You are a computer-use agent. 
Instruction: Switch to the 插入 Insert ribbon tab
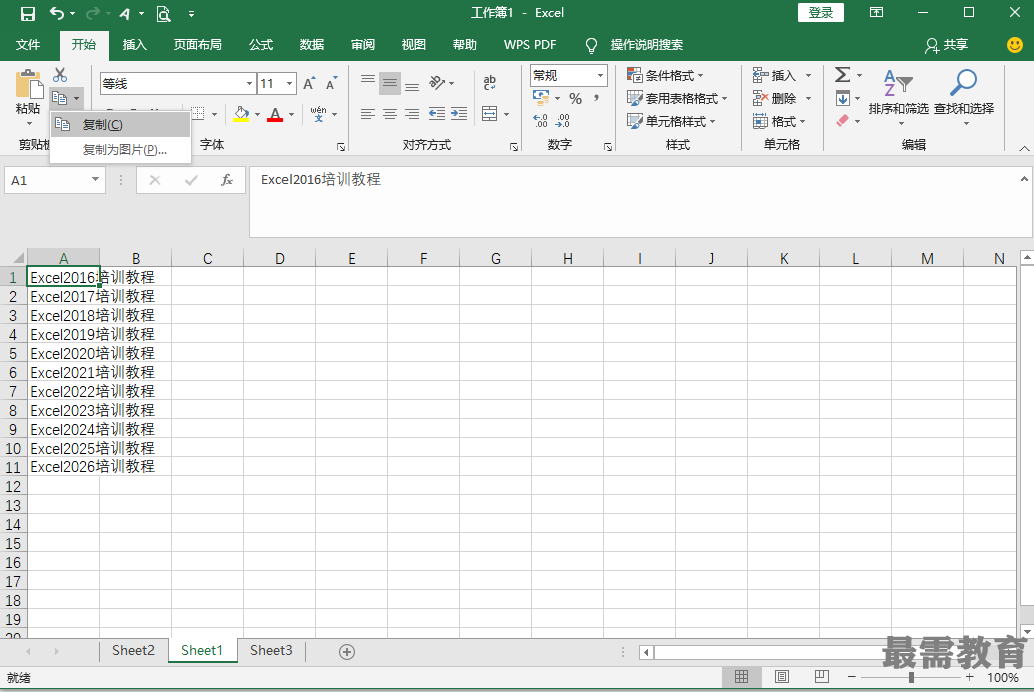click(135, 45)
